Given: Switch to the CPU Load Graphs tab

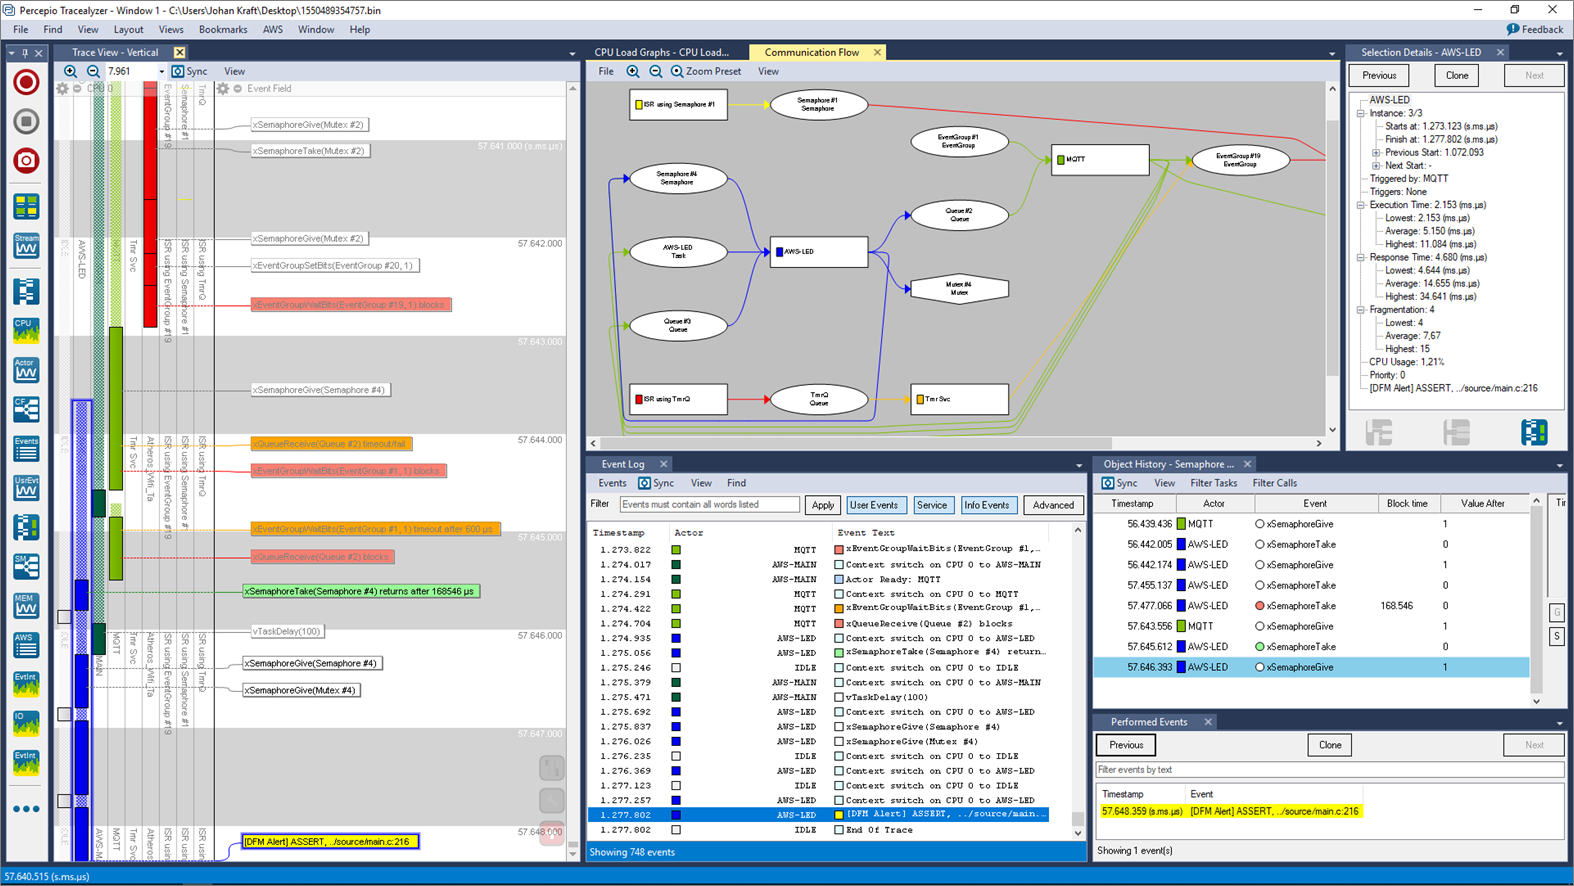Looking at the screenshot, I should coord(661,52).
